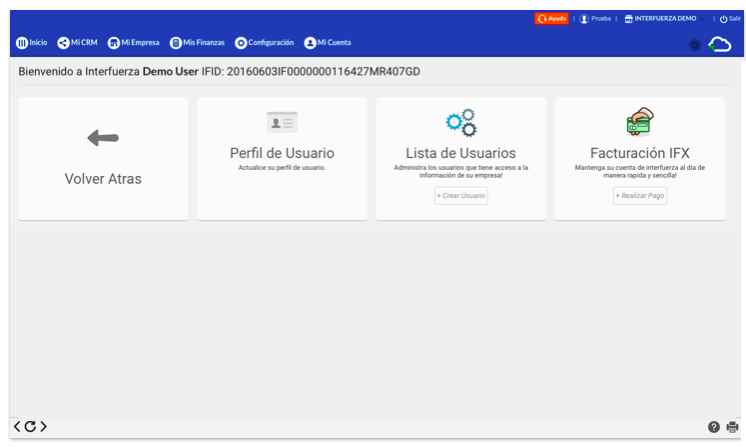Open Mi CRM share icon
Viewport: 746px width, 447px height.
point(63,43)
